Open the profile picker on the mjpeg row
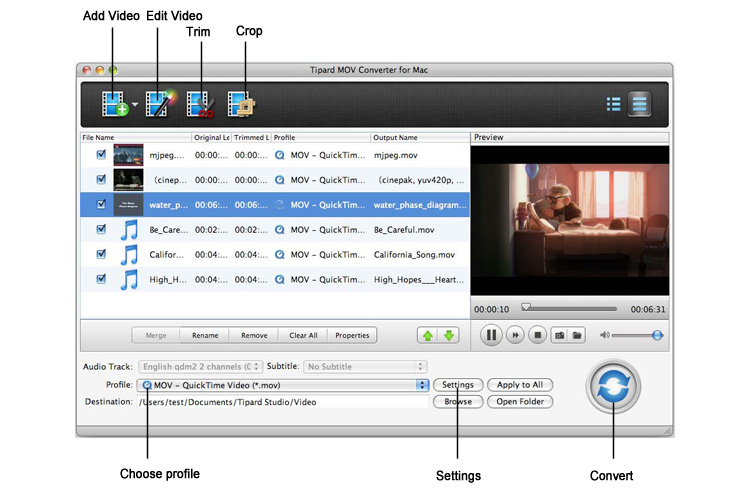 tap(280, 155)
